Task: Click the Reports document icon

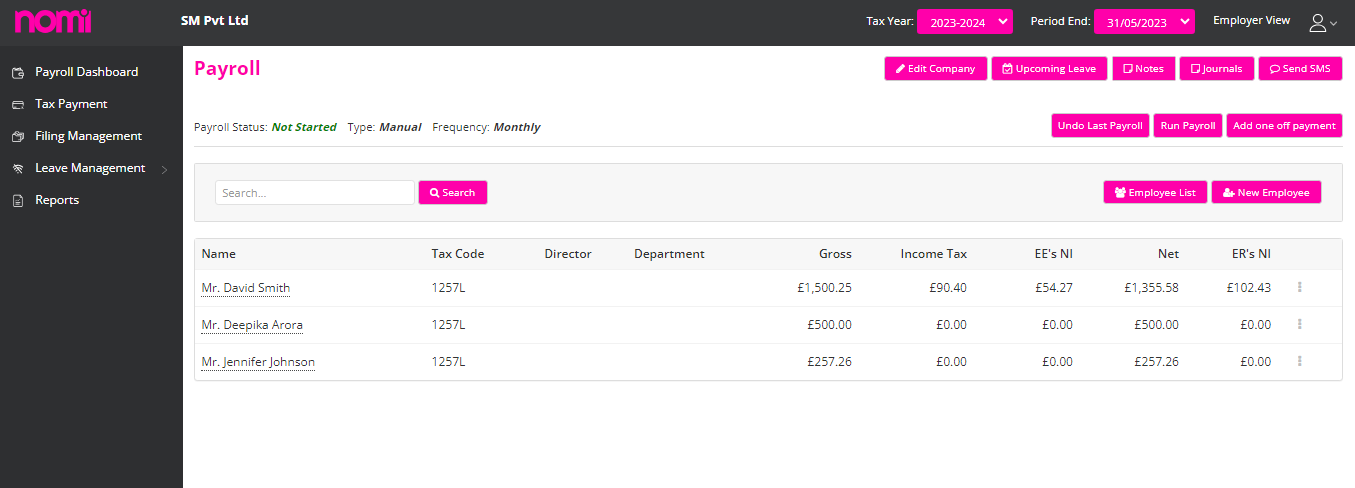Action: pyautogui.click(x=17, y=200)
